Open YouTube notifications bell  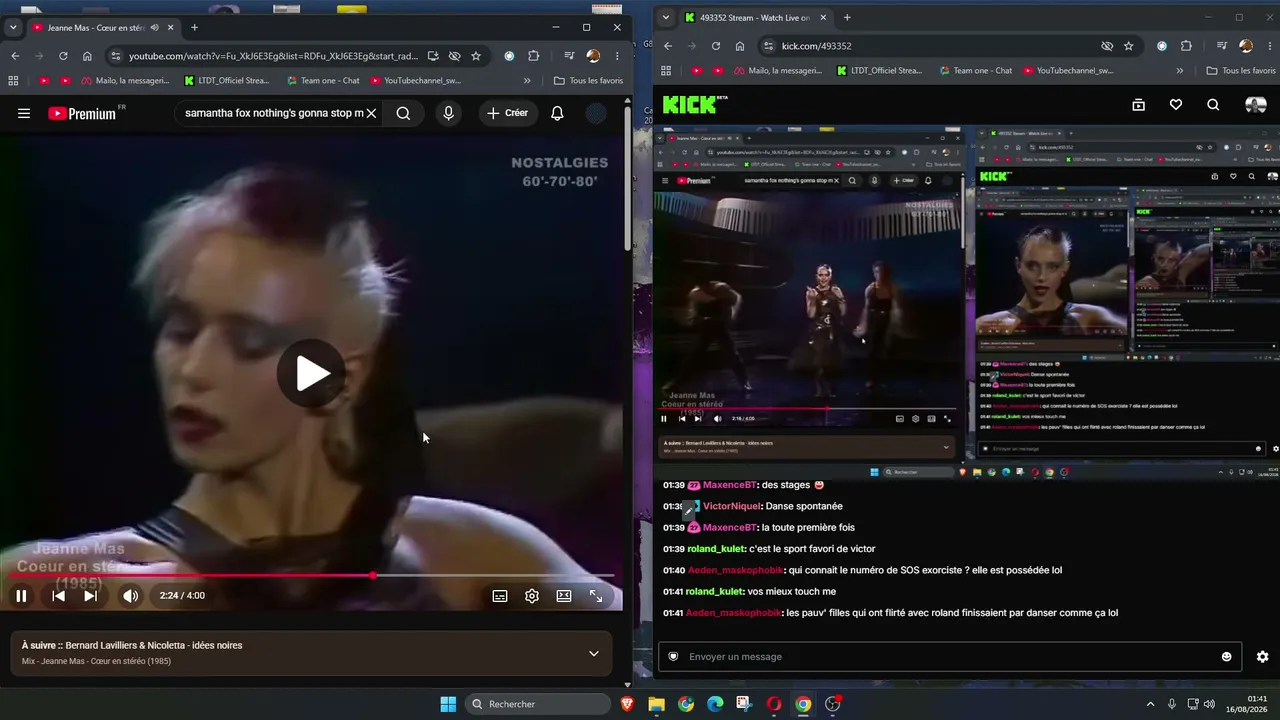557,113
